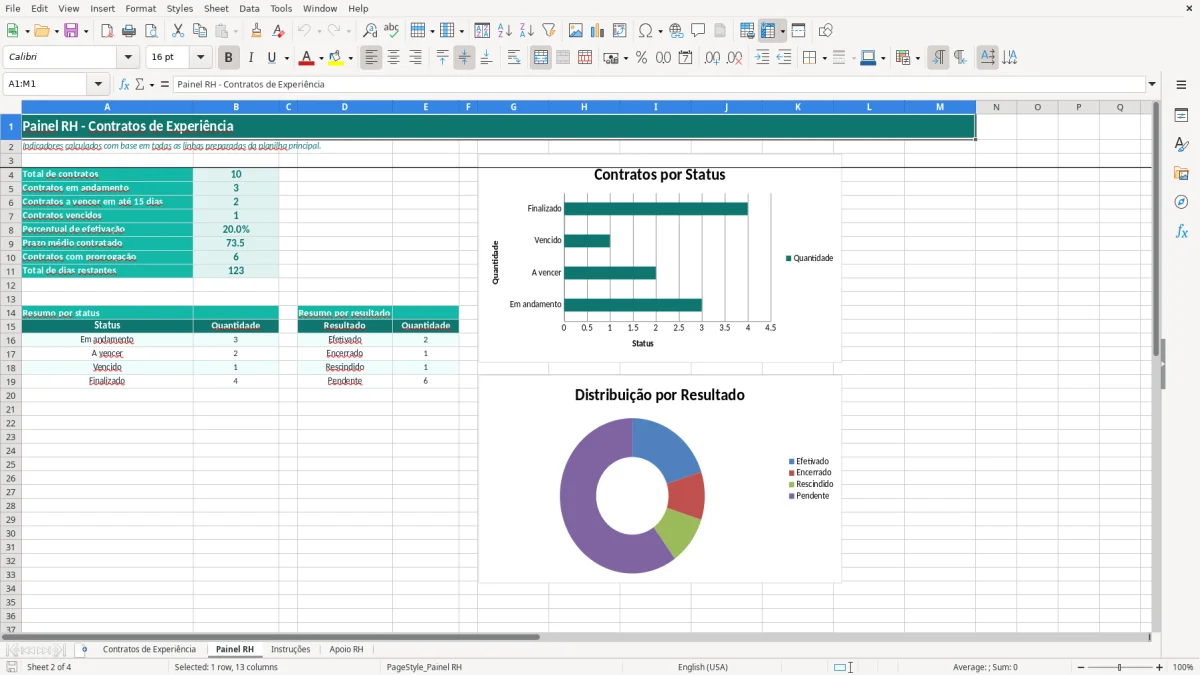The image size is (1200, 675).
Task: Toggle Italic formatting
Action: pos(251,58)
